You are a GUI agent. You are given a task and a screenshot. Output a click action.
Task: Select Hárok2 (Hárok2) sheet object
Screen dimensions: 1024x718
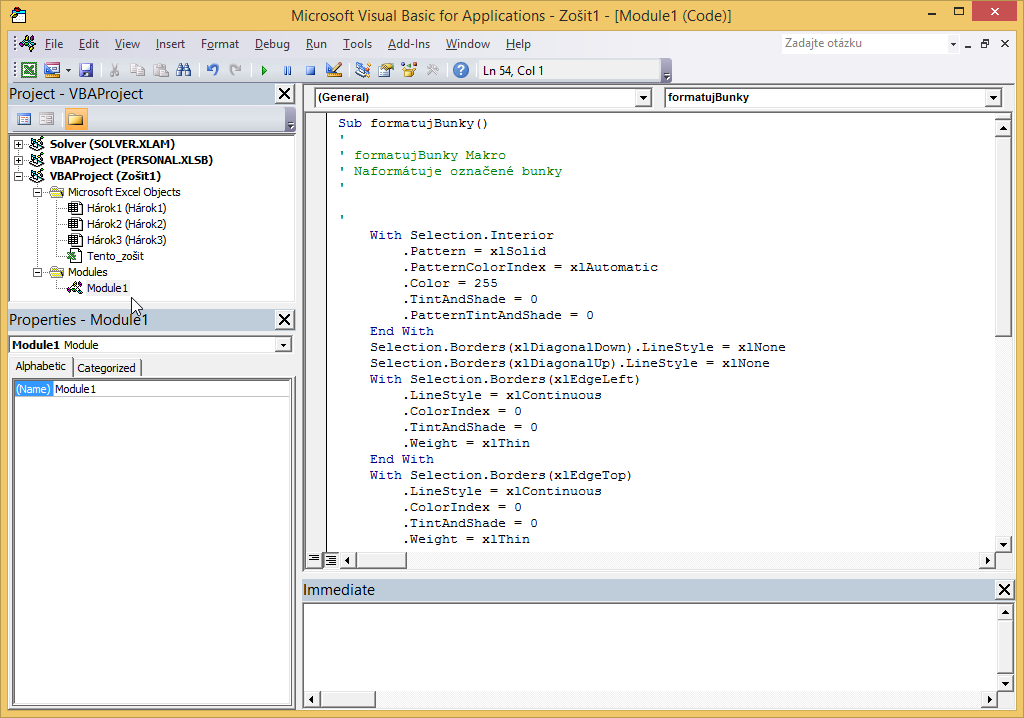(126, 224)
